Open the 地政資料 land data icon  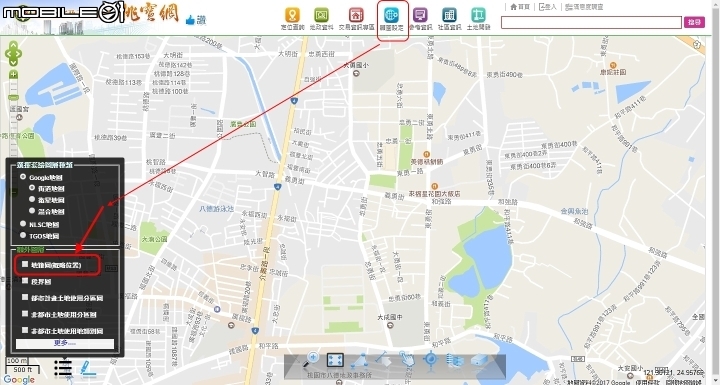tap(321, 16)
